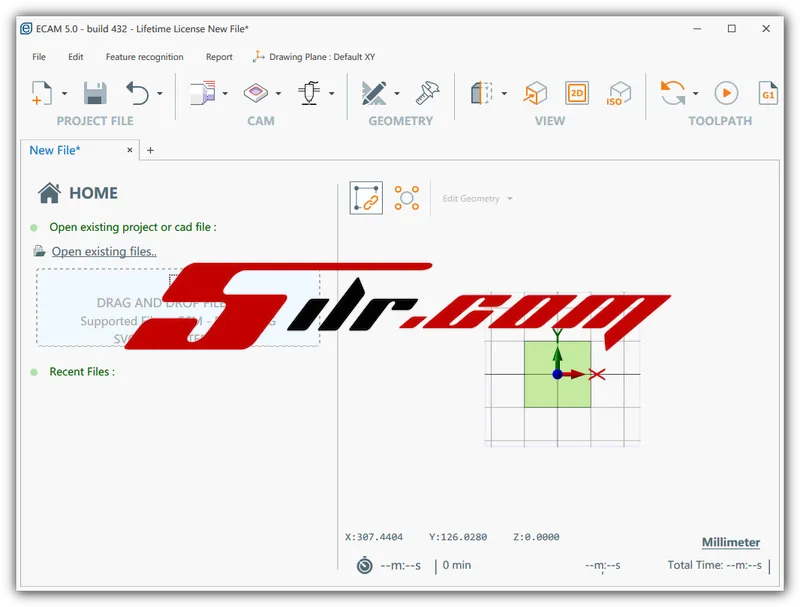Expand the geometry pencil dropdown arrow
Viewport: 800px width, 607px height.
tap(397, 93)
